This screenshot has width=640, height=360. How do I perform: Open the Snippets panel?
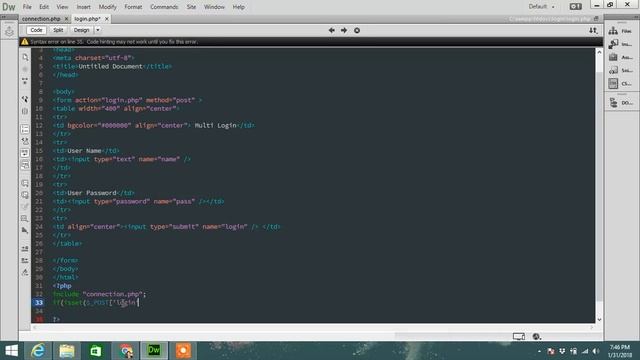[x=620, y=70]
